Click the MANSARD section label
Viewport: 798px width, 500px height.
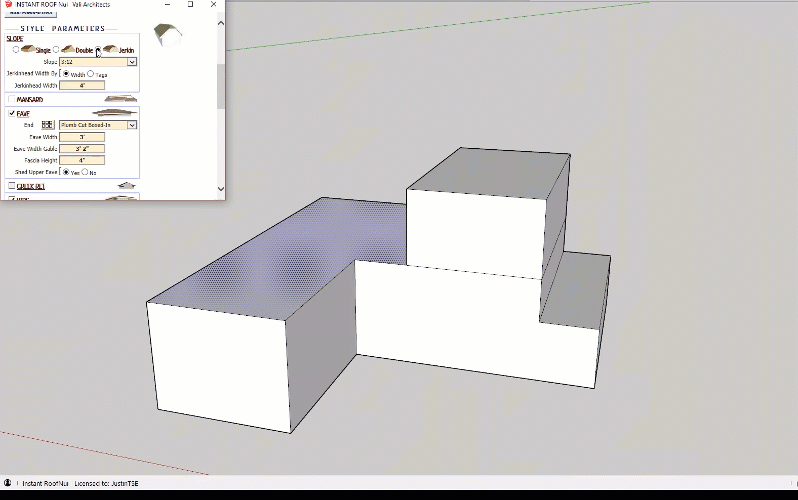pyautogui.click(x=30, y=99)
